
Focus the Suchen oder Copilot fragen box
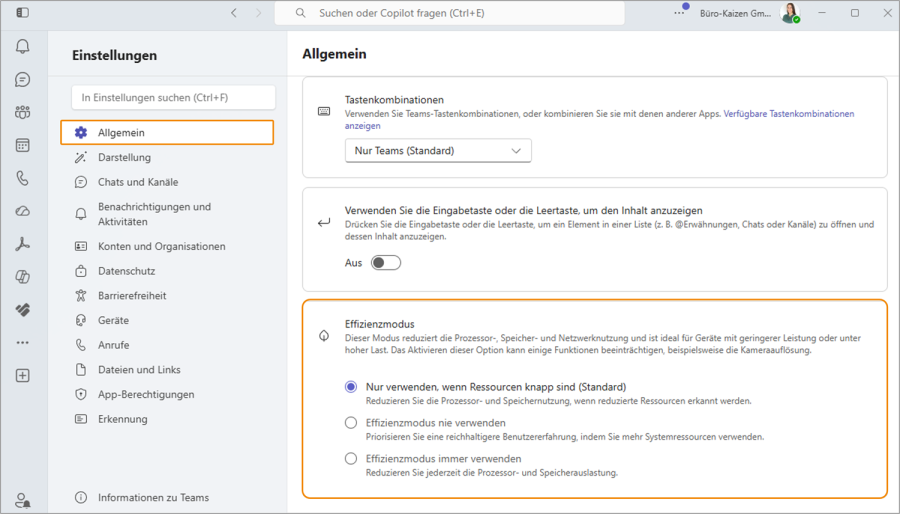(x=449, y=13)
